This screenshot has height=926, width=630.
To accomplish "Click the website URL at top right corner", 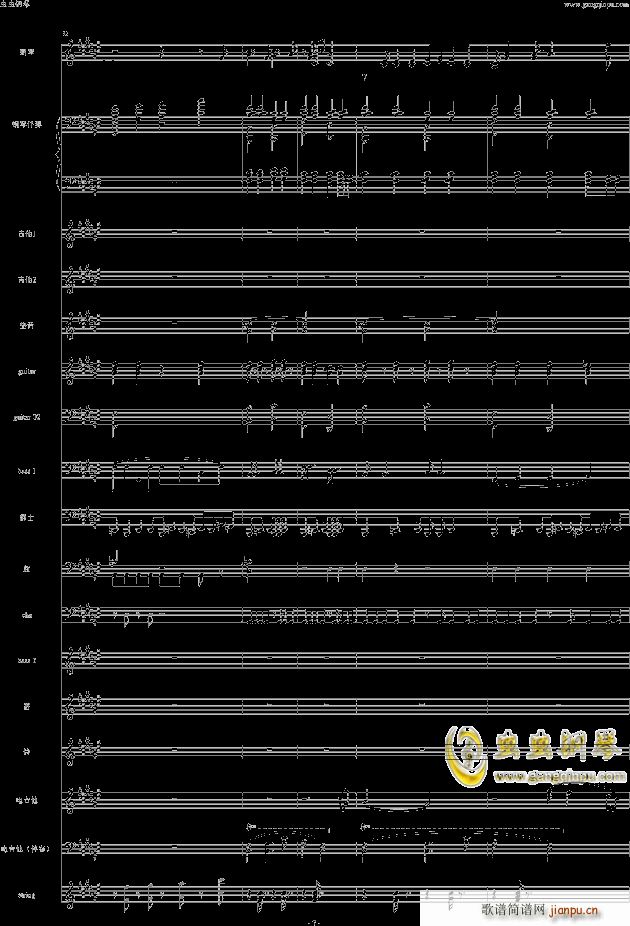I will [x=593, y=5].
